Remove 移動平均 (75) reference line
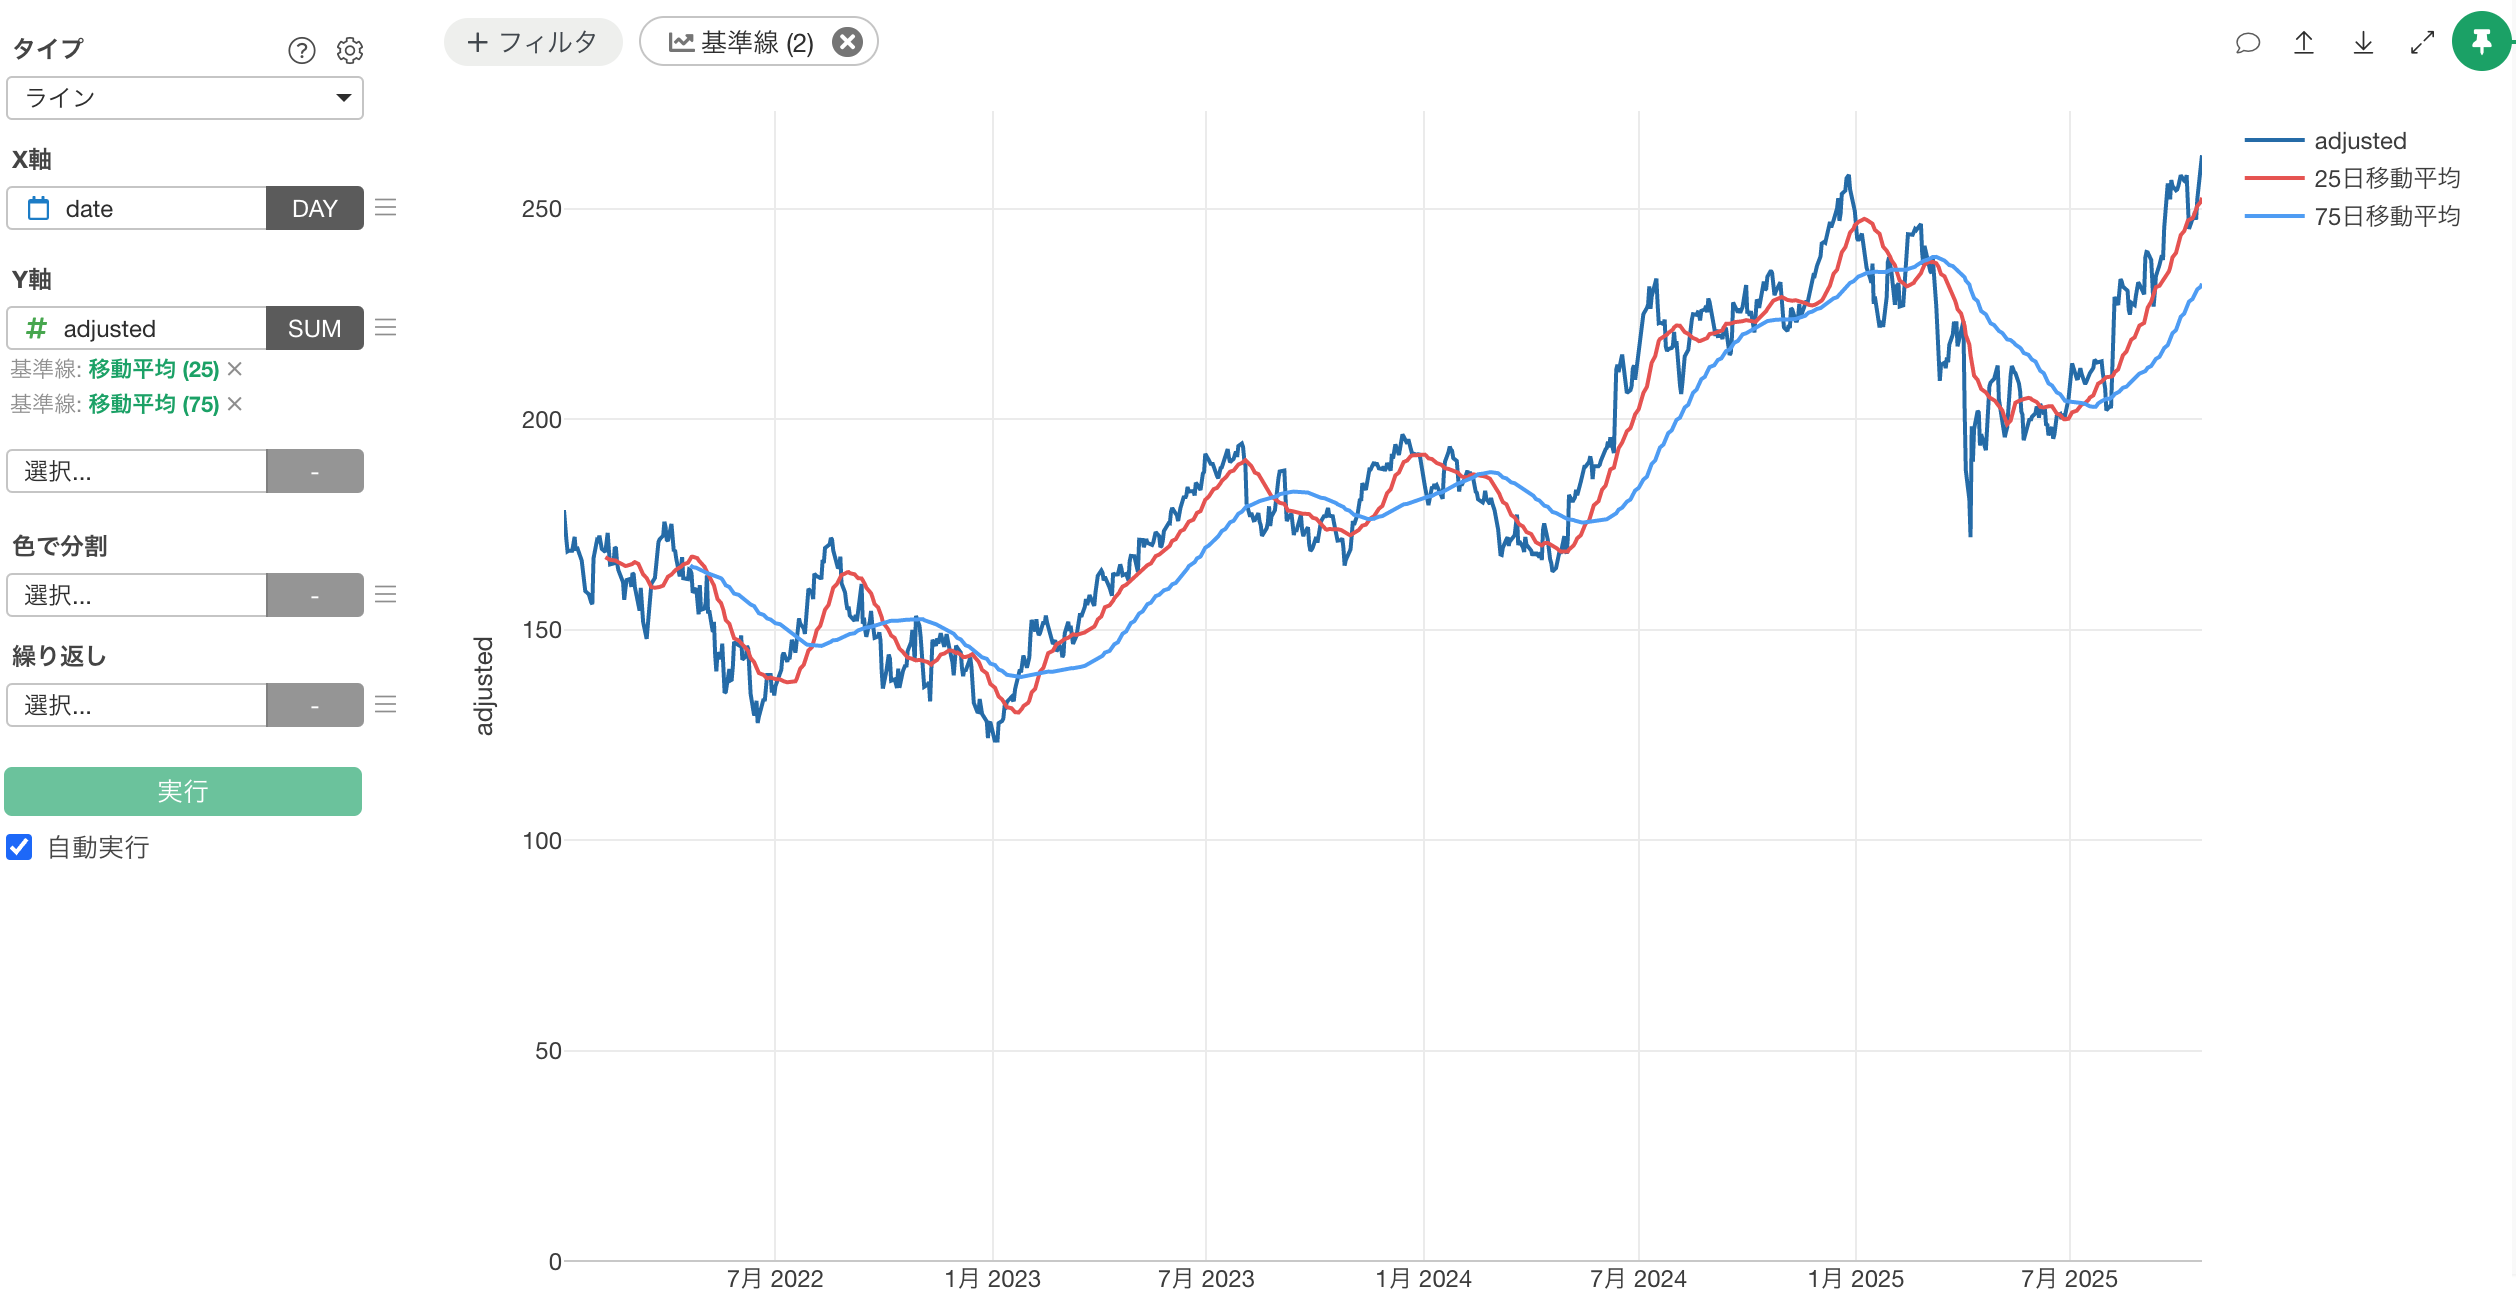The width and height of the screenshot is (2516, 1308). (x=235, y=404)
